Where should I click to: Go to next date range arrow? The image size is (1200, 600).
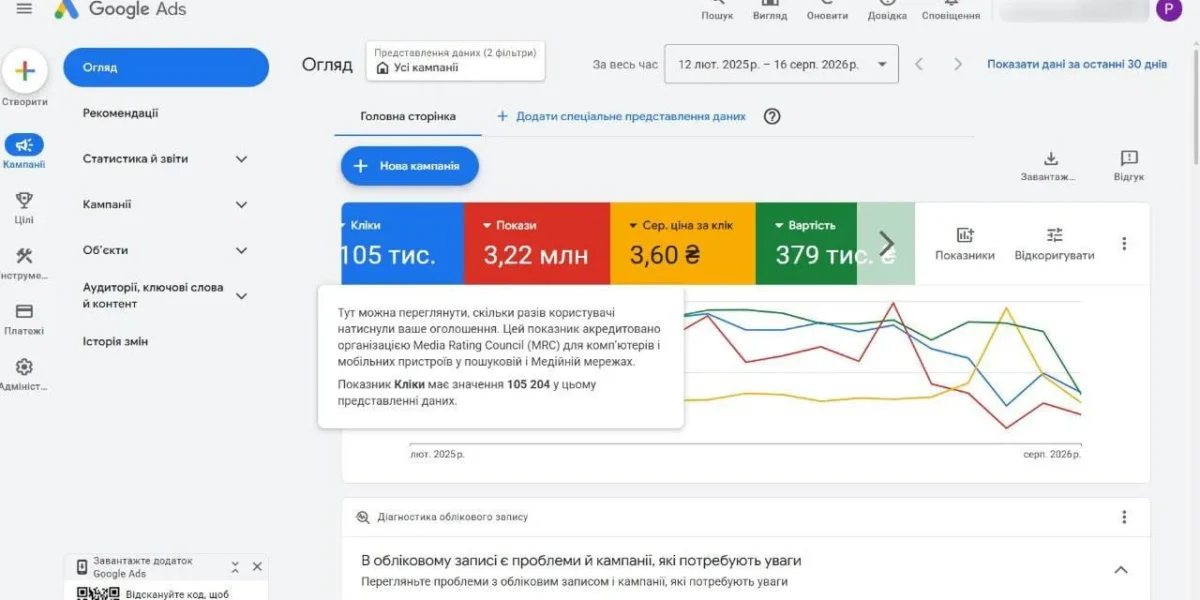[x=957, y=64]
